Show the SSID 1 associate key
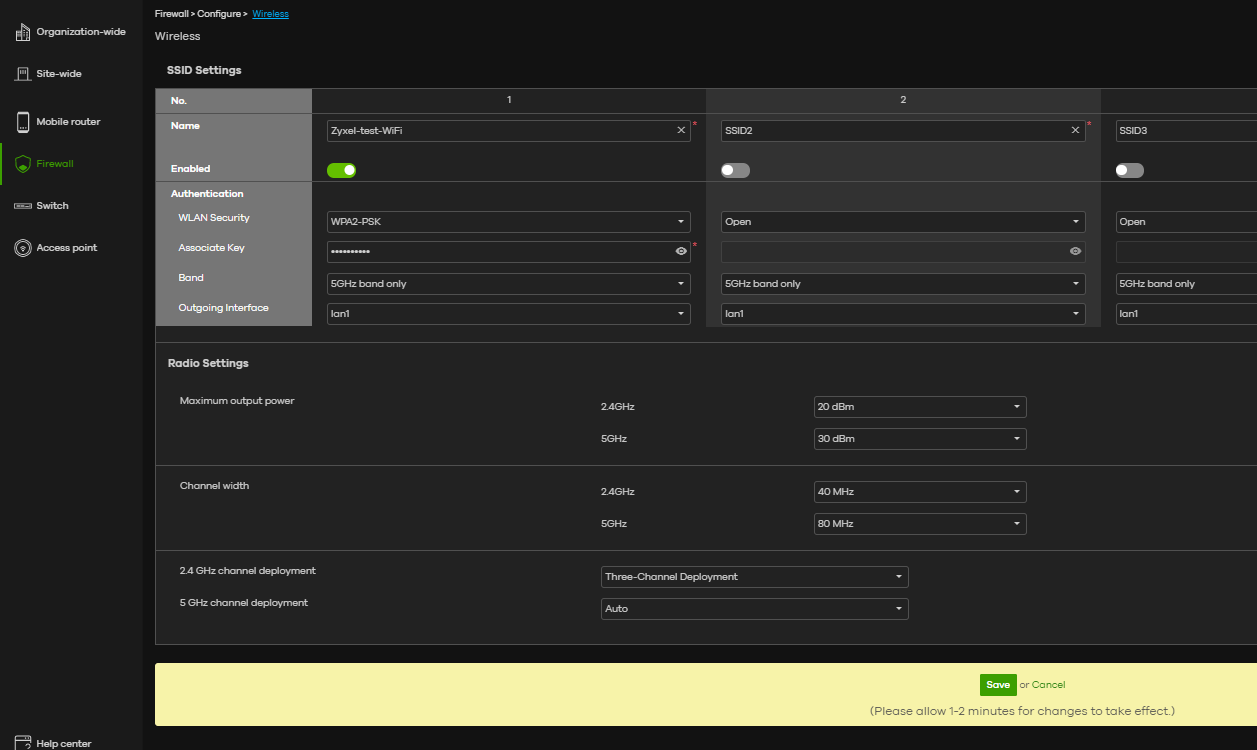 coord(681,252)
